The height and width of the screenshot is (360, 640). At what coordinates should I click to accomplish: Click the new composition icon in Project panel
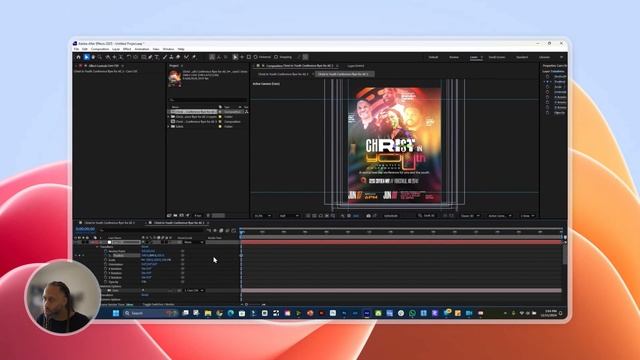[182, 215]
